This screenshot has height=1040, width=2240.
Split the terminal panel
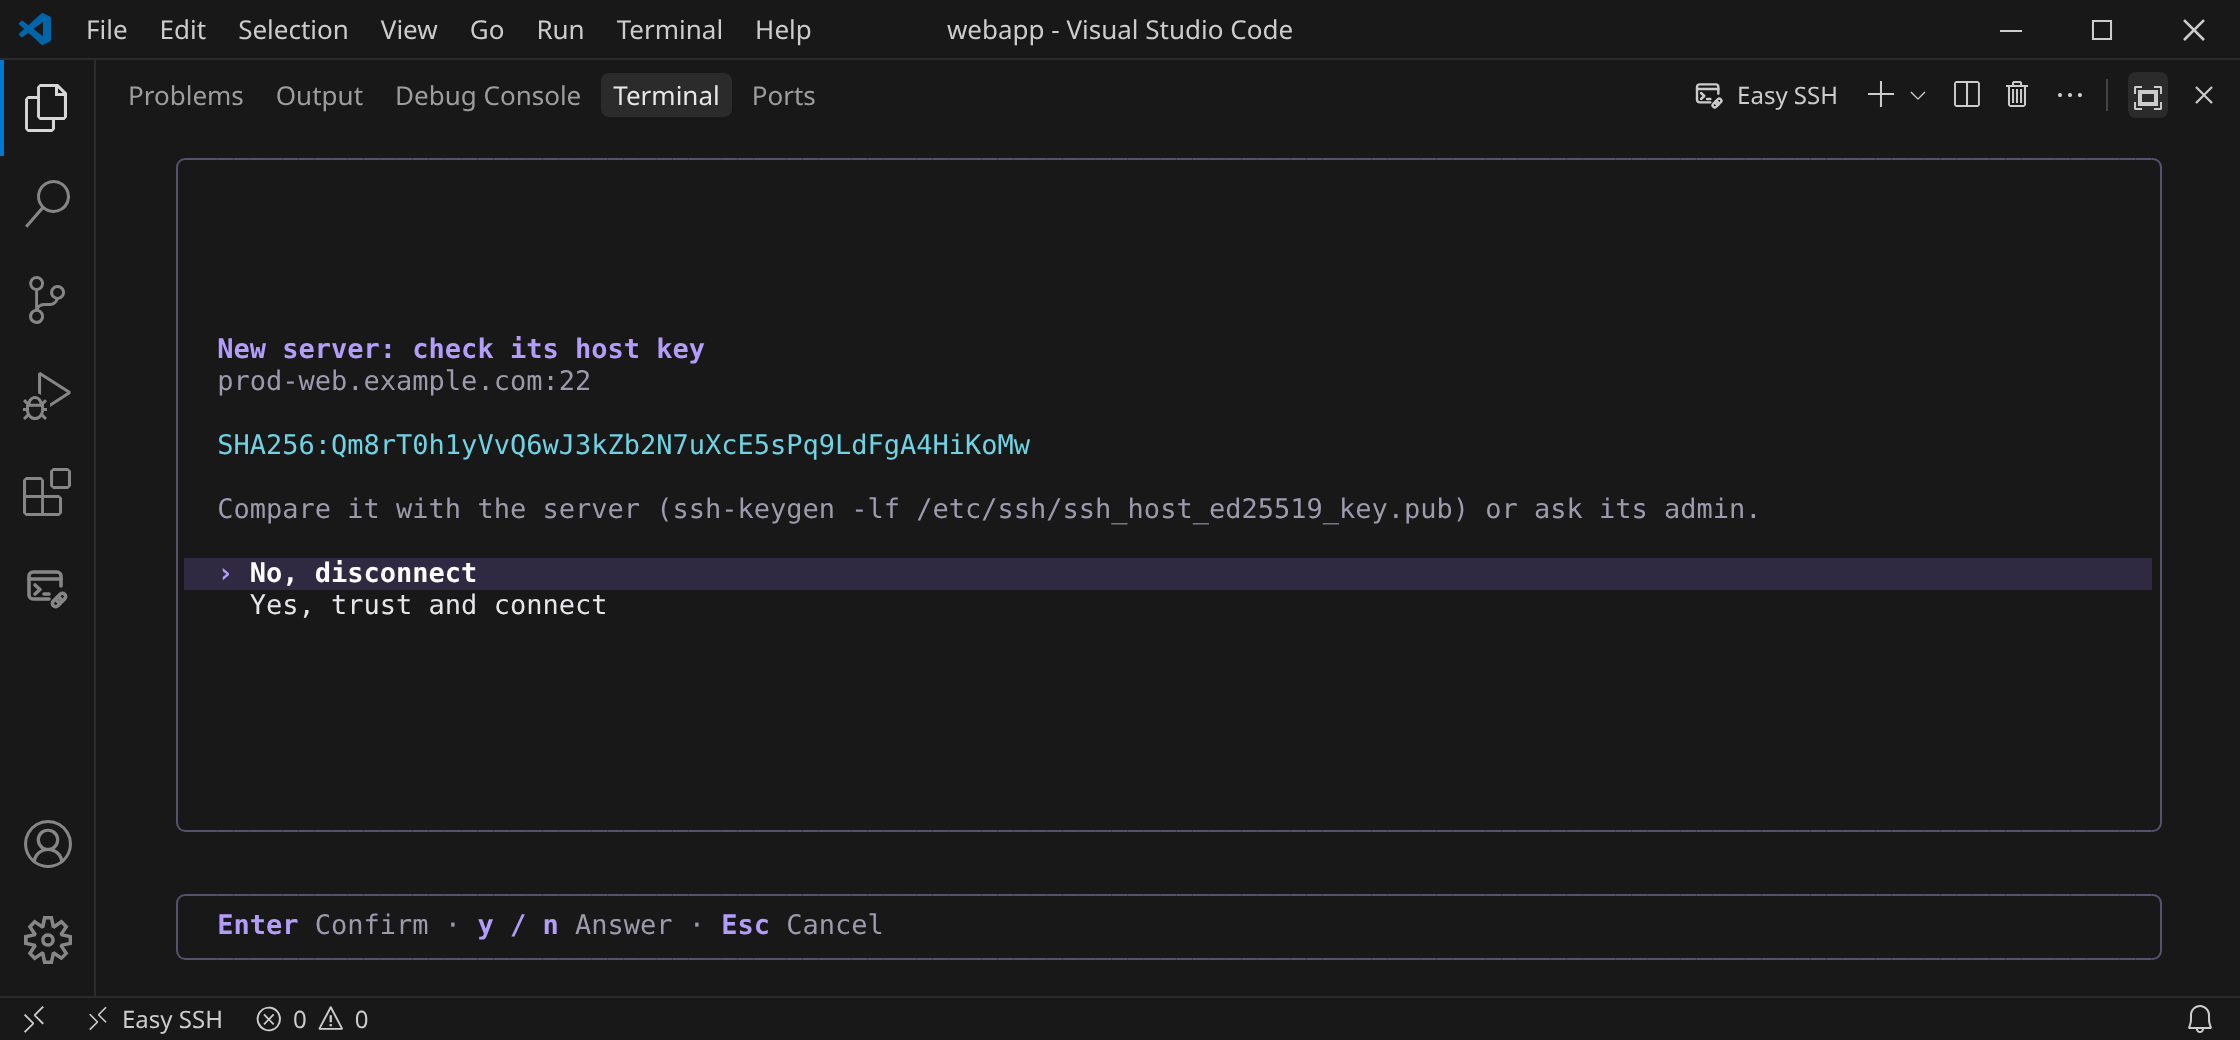[1966, 95]
